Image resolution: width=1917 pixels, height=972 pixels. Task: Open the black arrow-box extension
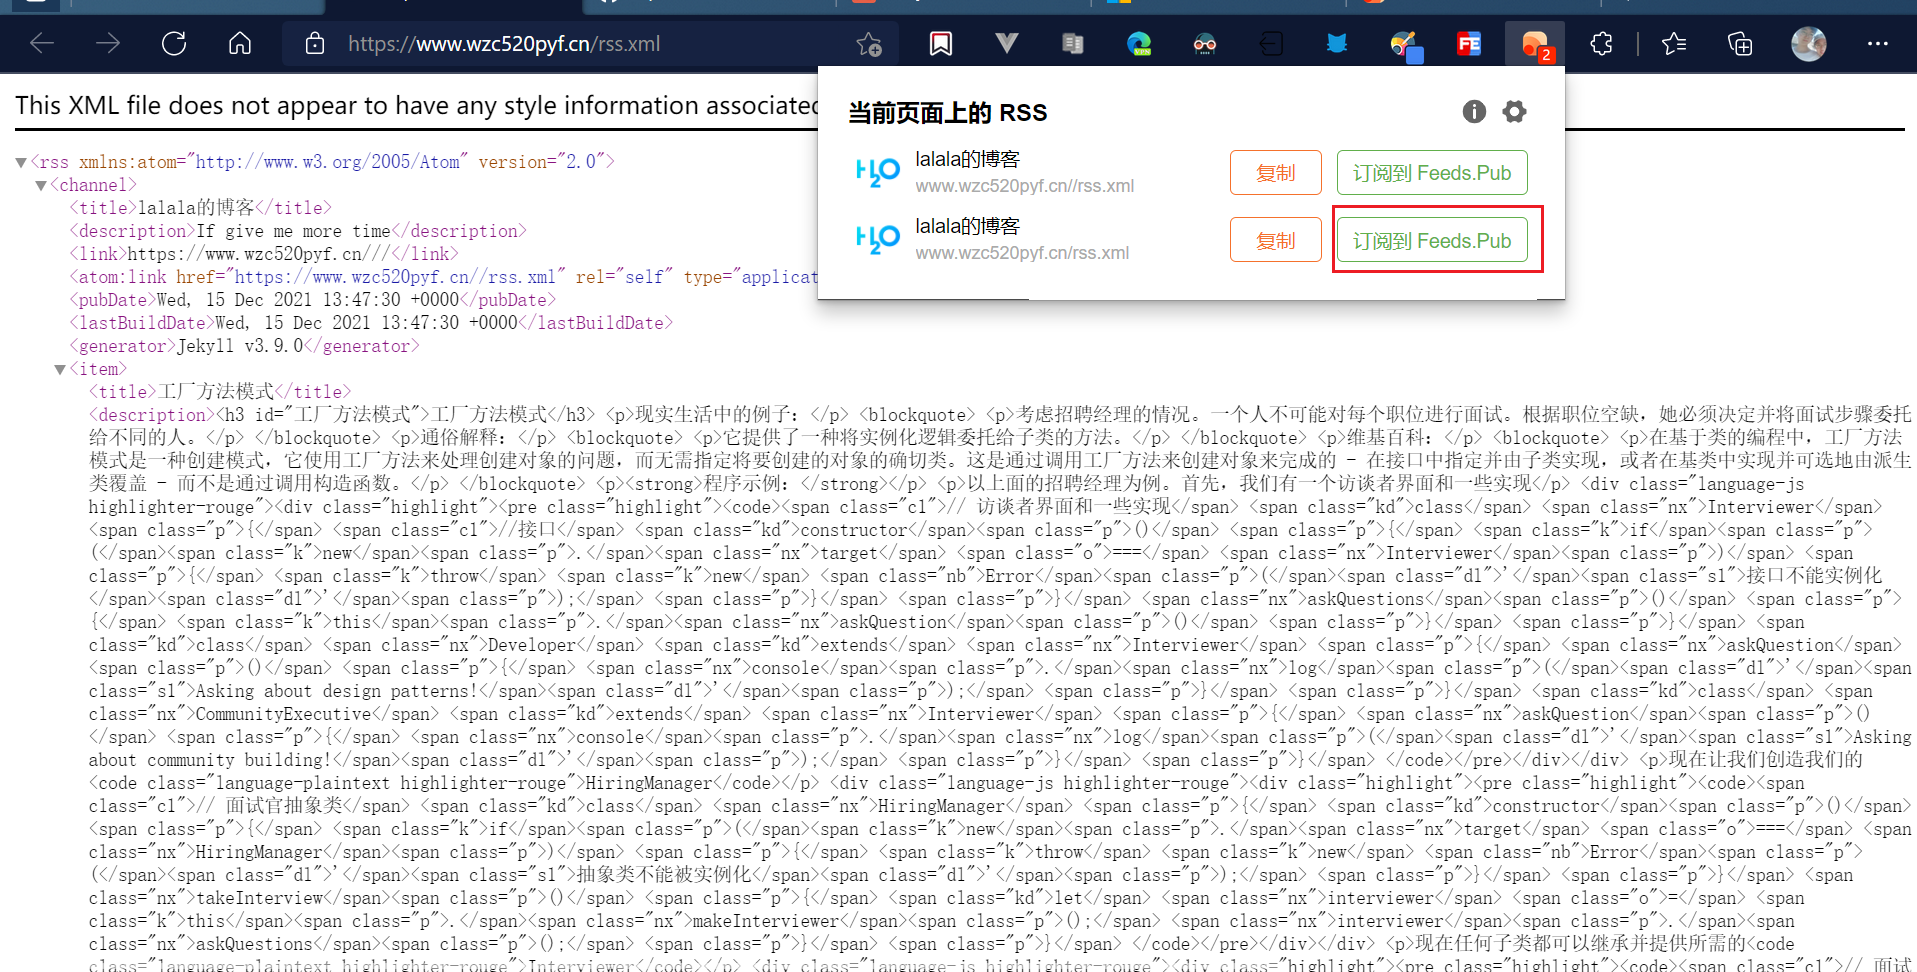pos(1271,44)
